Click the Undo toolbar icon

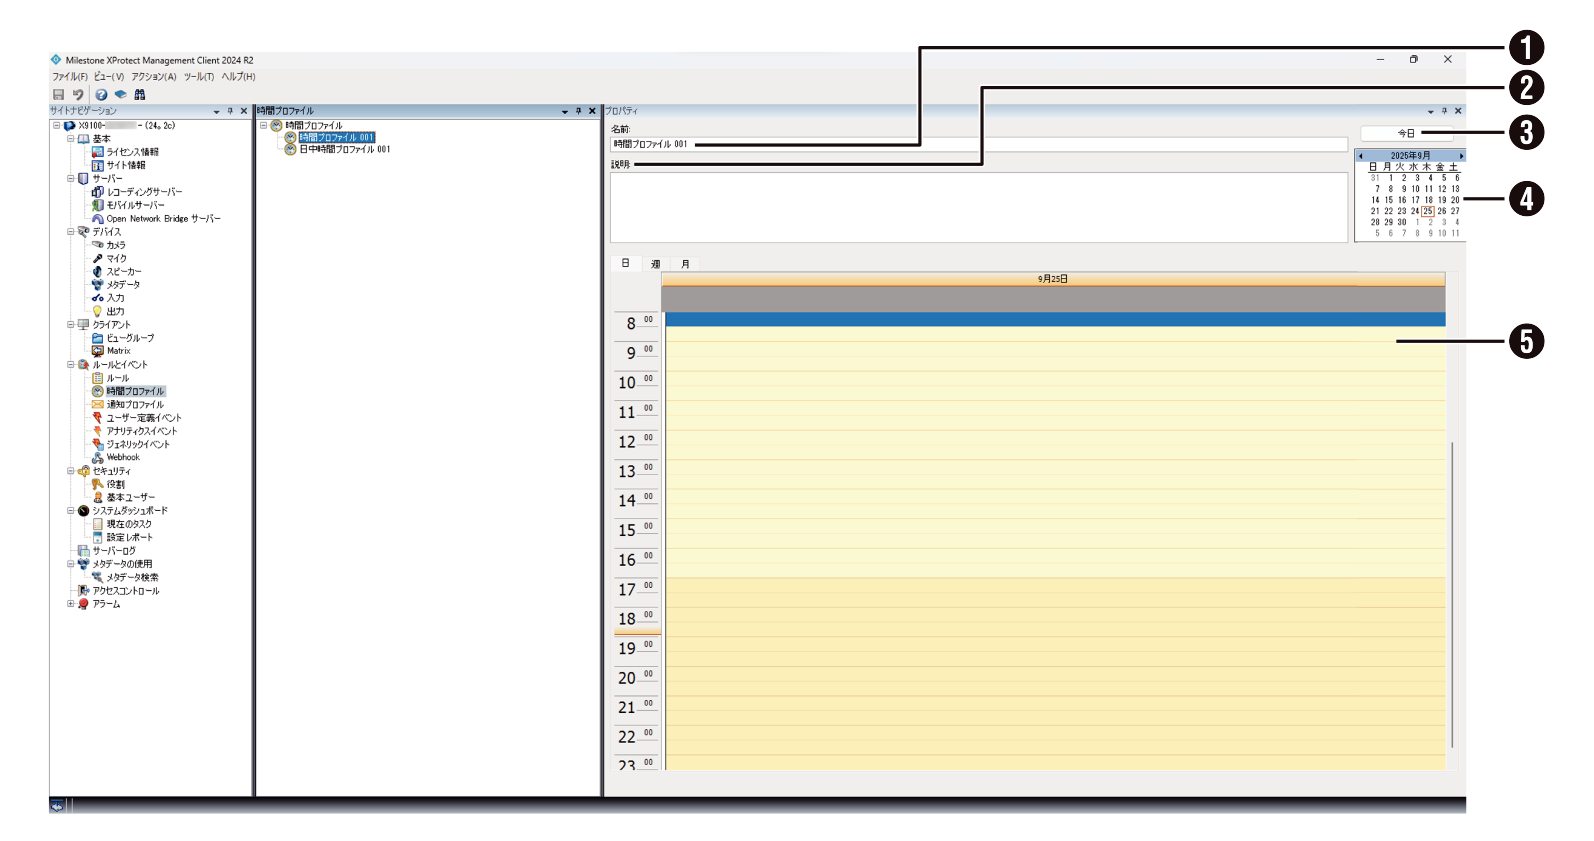tap(78, 94)
